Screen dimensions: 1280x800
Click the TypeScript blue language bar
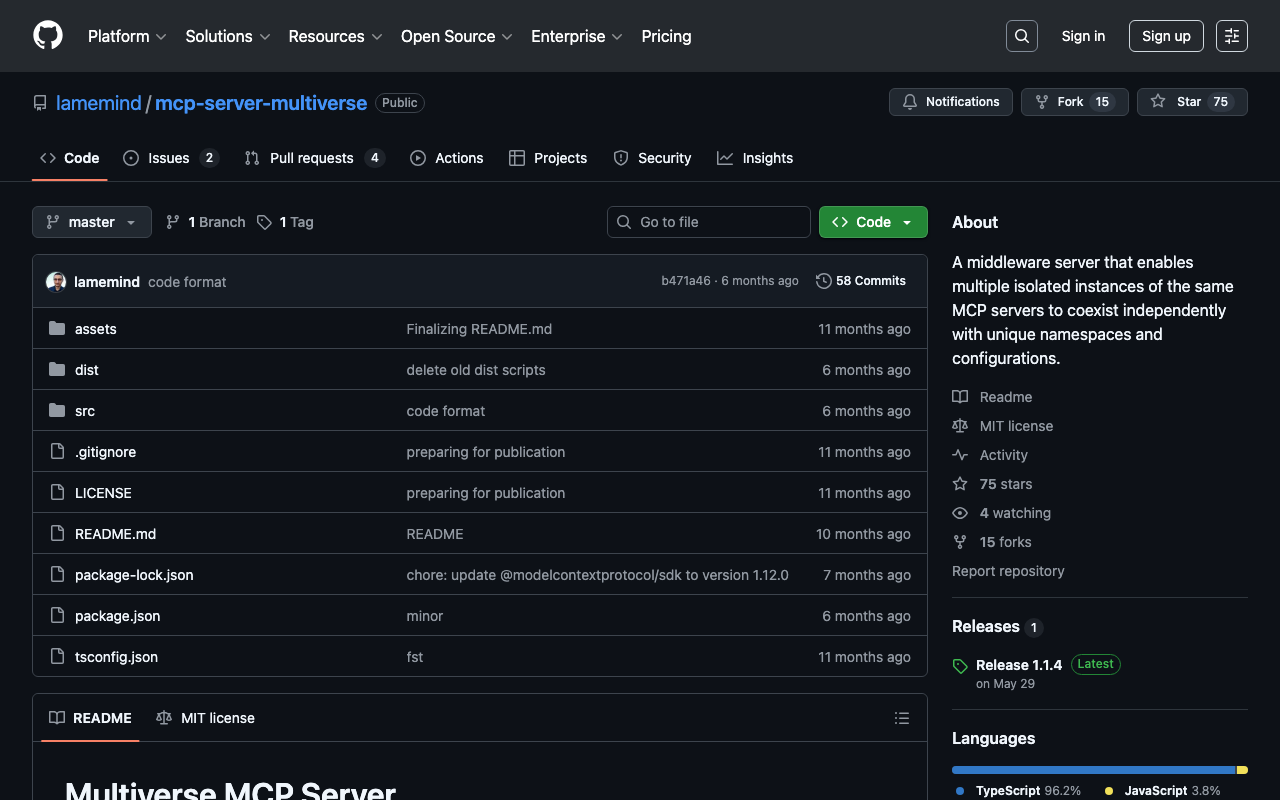(1093, 770)
